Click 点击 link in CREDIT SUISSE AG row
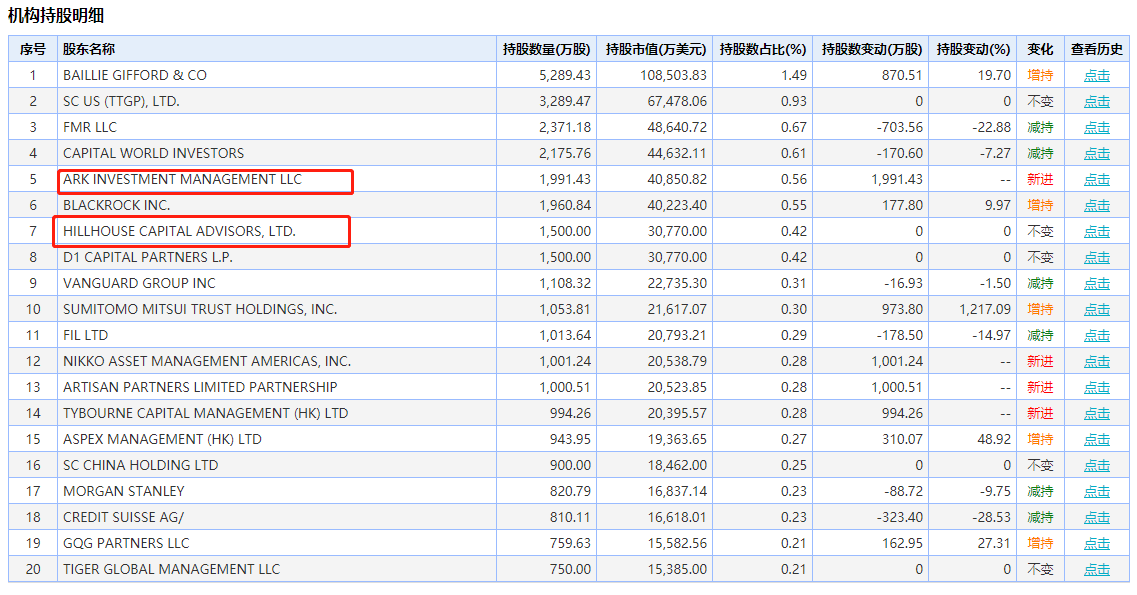Image resolution: width=1137 pixels, height=595 pixels. click(x=1097, y=518)
